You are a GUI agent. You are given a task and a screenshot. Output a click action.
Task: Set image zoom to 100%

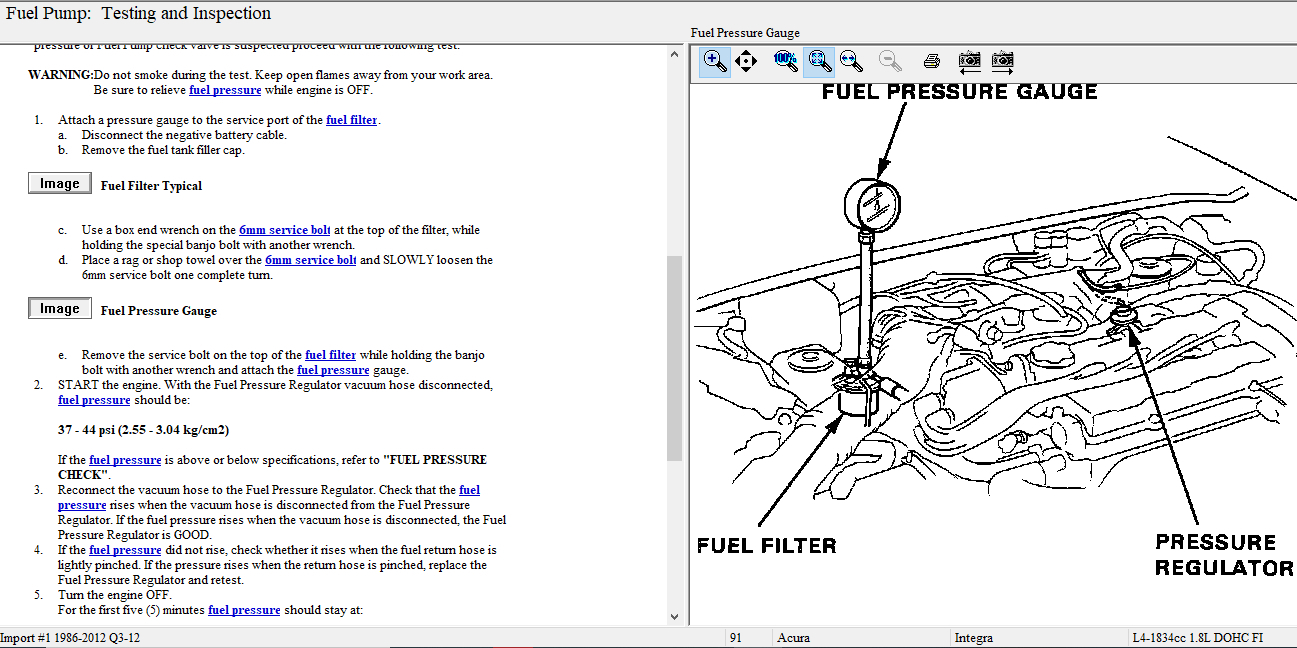click(x=785, y=61)
